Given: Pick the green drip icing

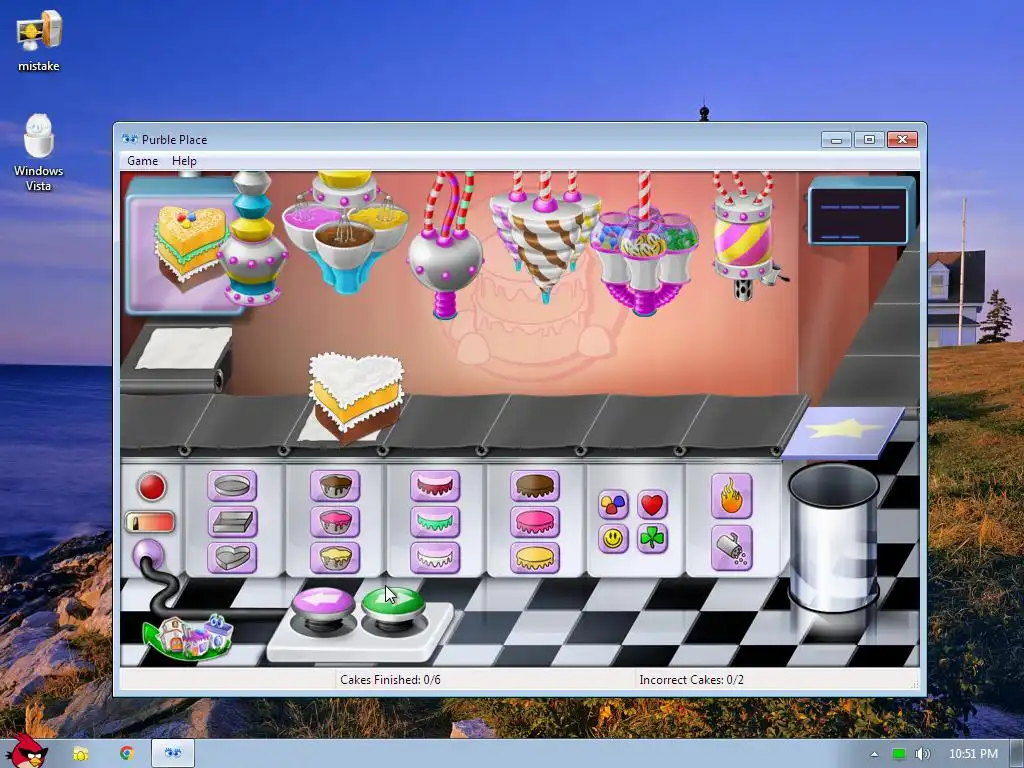Looking at the screenshot, I should pos(435,522).
